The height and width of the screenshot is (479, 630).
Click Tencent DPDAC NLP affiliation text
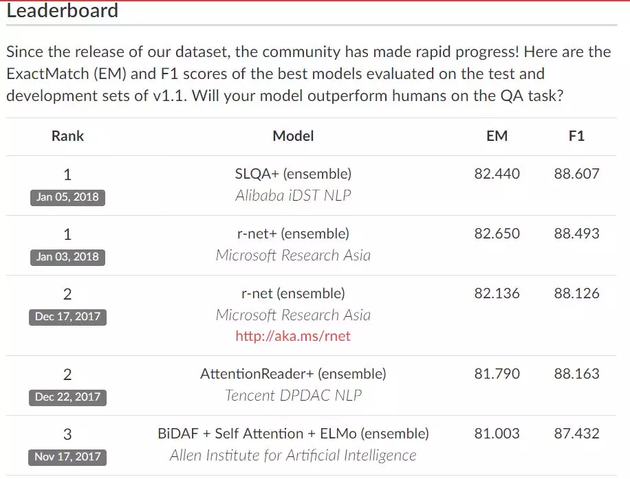click(x=293, y=395)
